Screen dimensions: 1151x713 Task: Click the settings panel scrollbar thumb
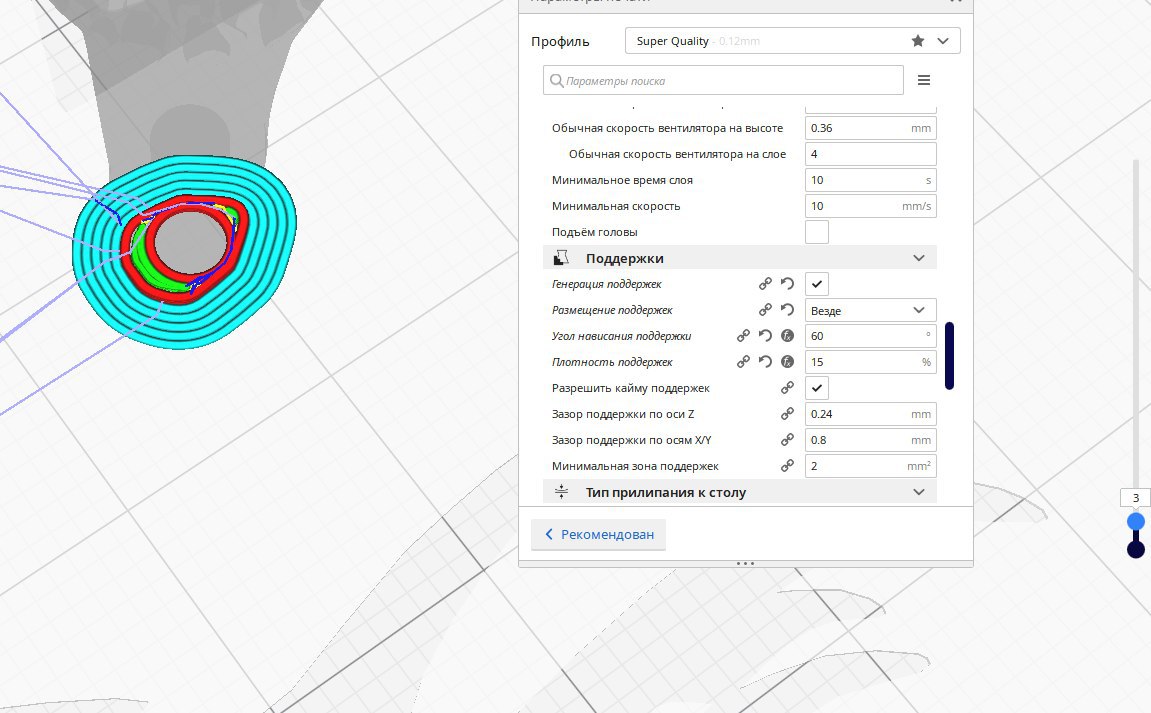(949, 355)
